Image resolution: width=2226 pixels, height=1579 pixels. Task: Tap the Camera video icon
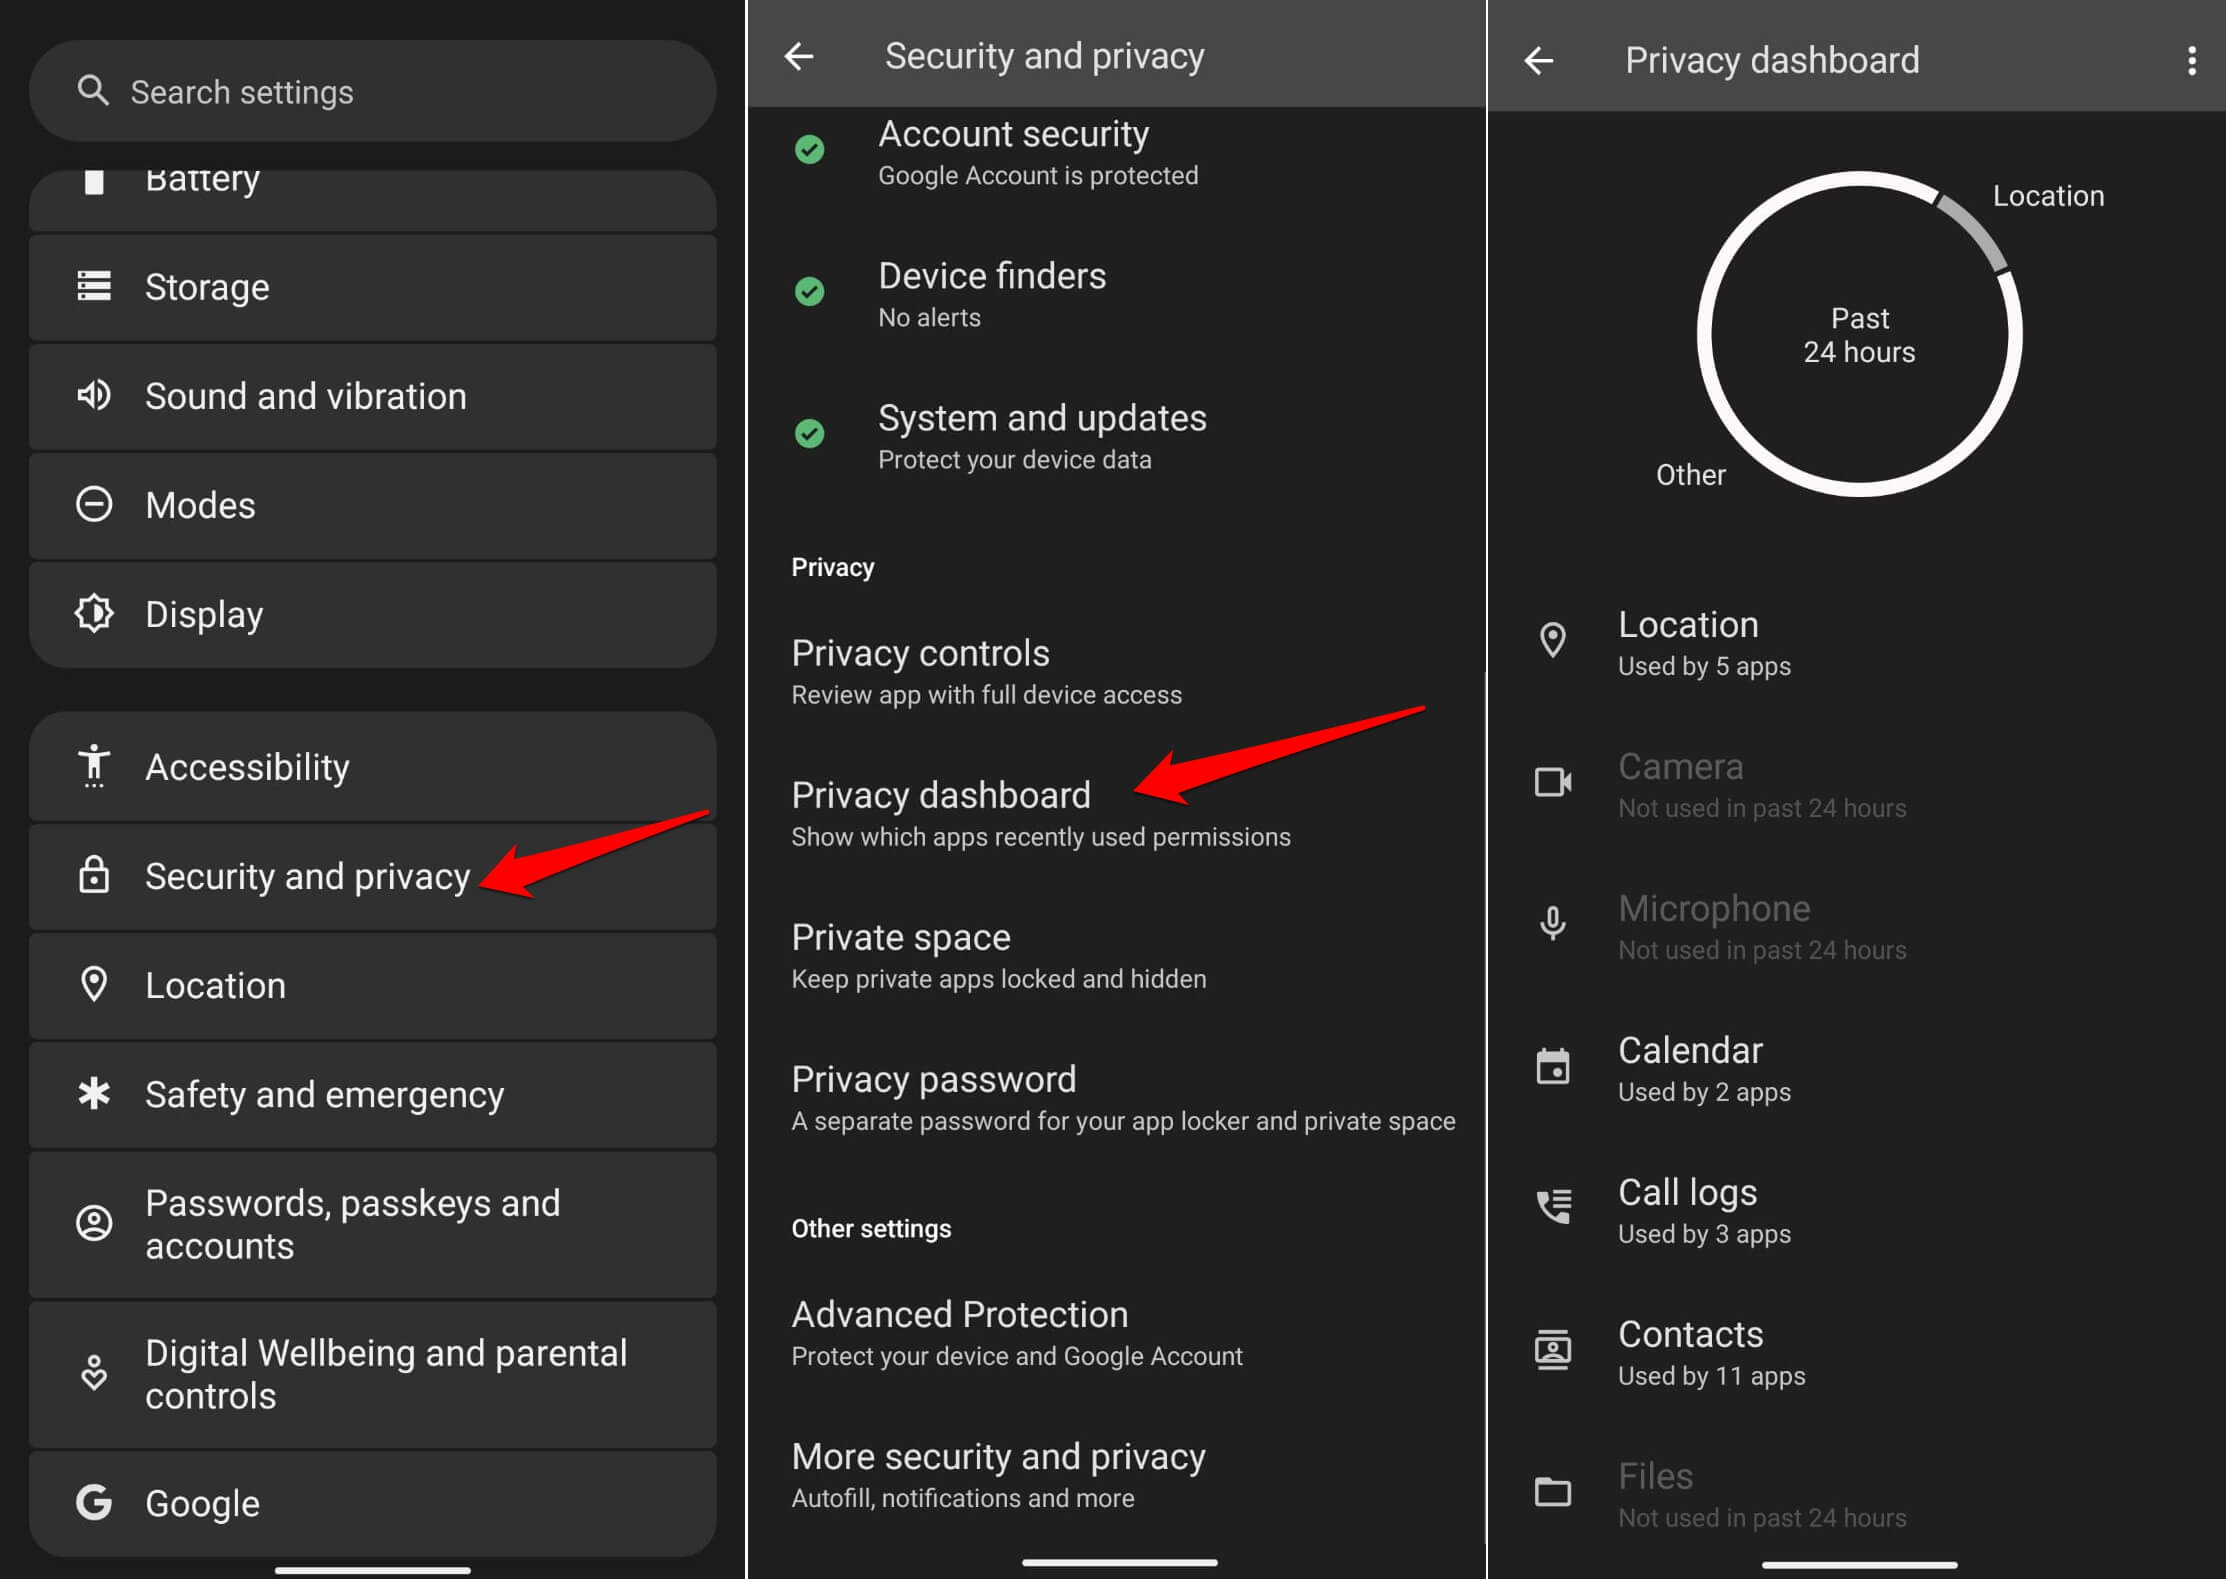click(x=1553, y=783)
